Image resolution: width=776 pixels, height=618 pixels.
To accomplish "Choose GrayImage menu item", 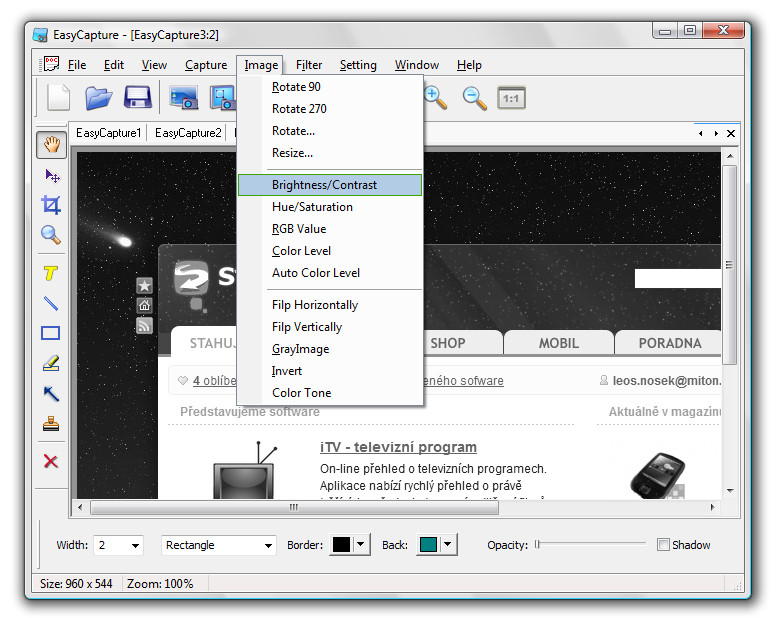I will tap(330, 349).
